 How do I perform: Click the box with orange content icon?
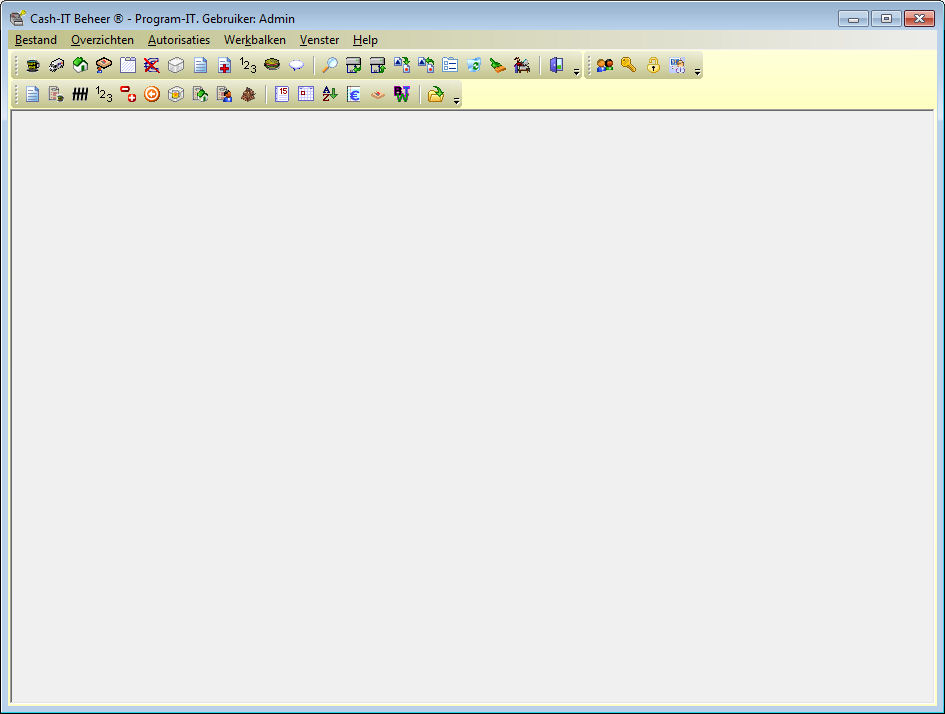(x=176, y=94)
